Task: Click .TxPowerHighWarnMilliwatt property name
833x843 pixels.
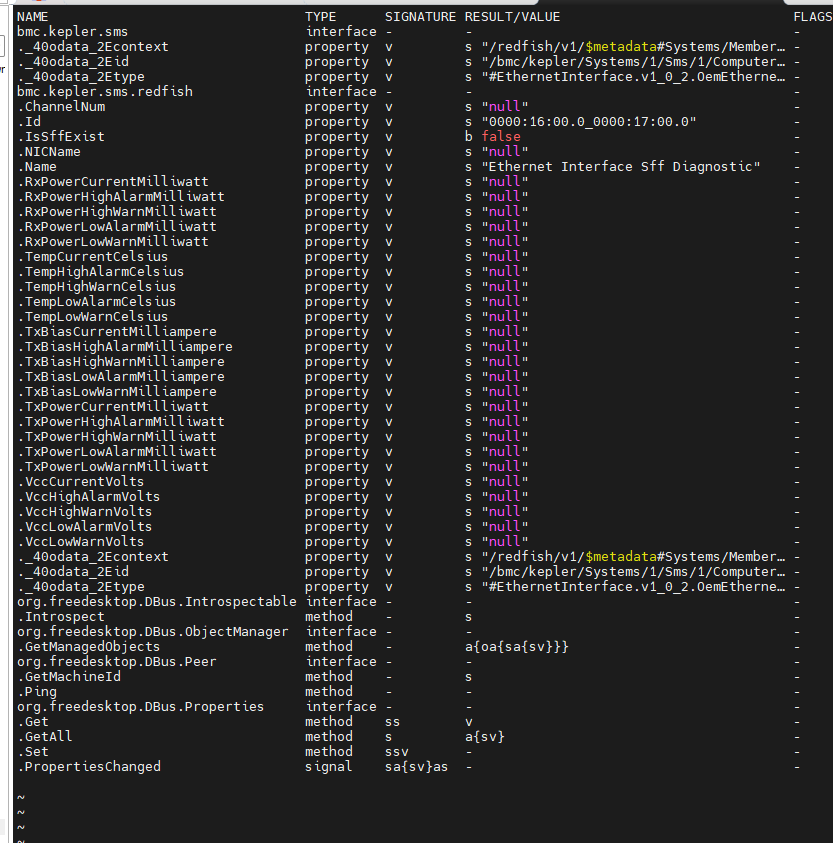Action: [117, 437]
